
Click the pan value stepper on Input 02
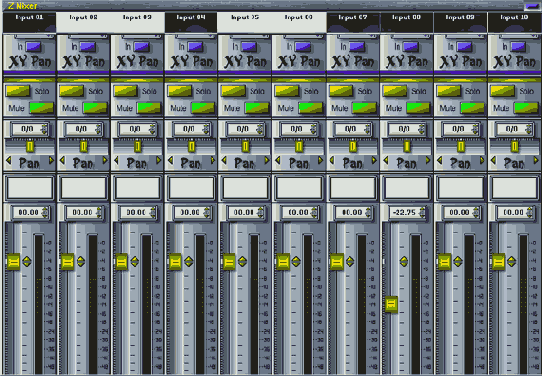[98, 129]
